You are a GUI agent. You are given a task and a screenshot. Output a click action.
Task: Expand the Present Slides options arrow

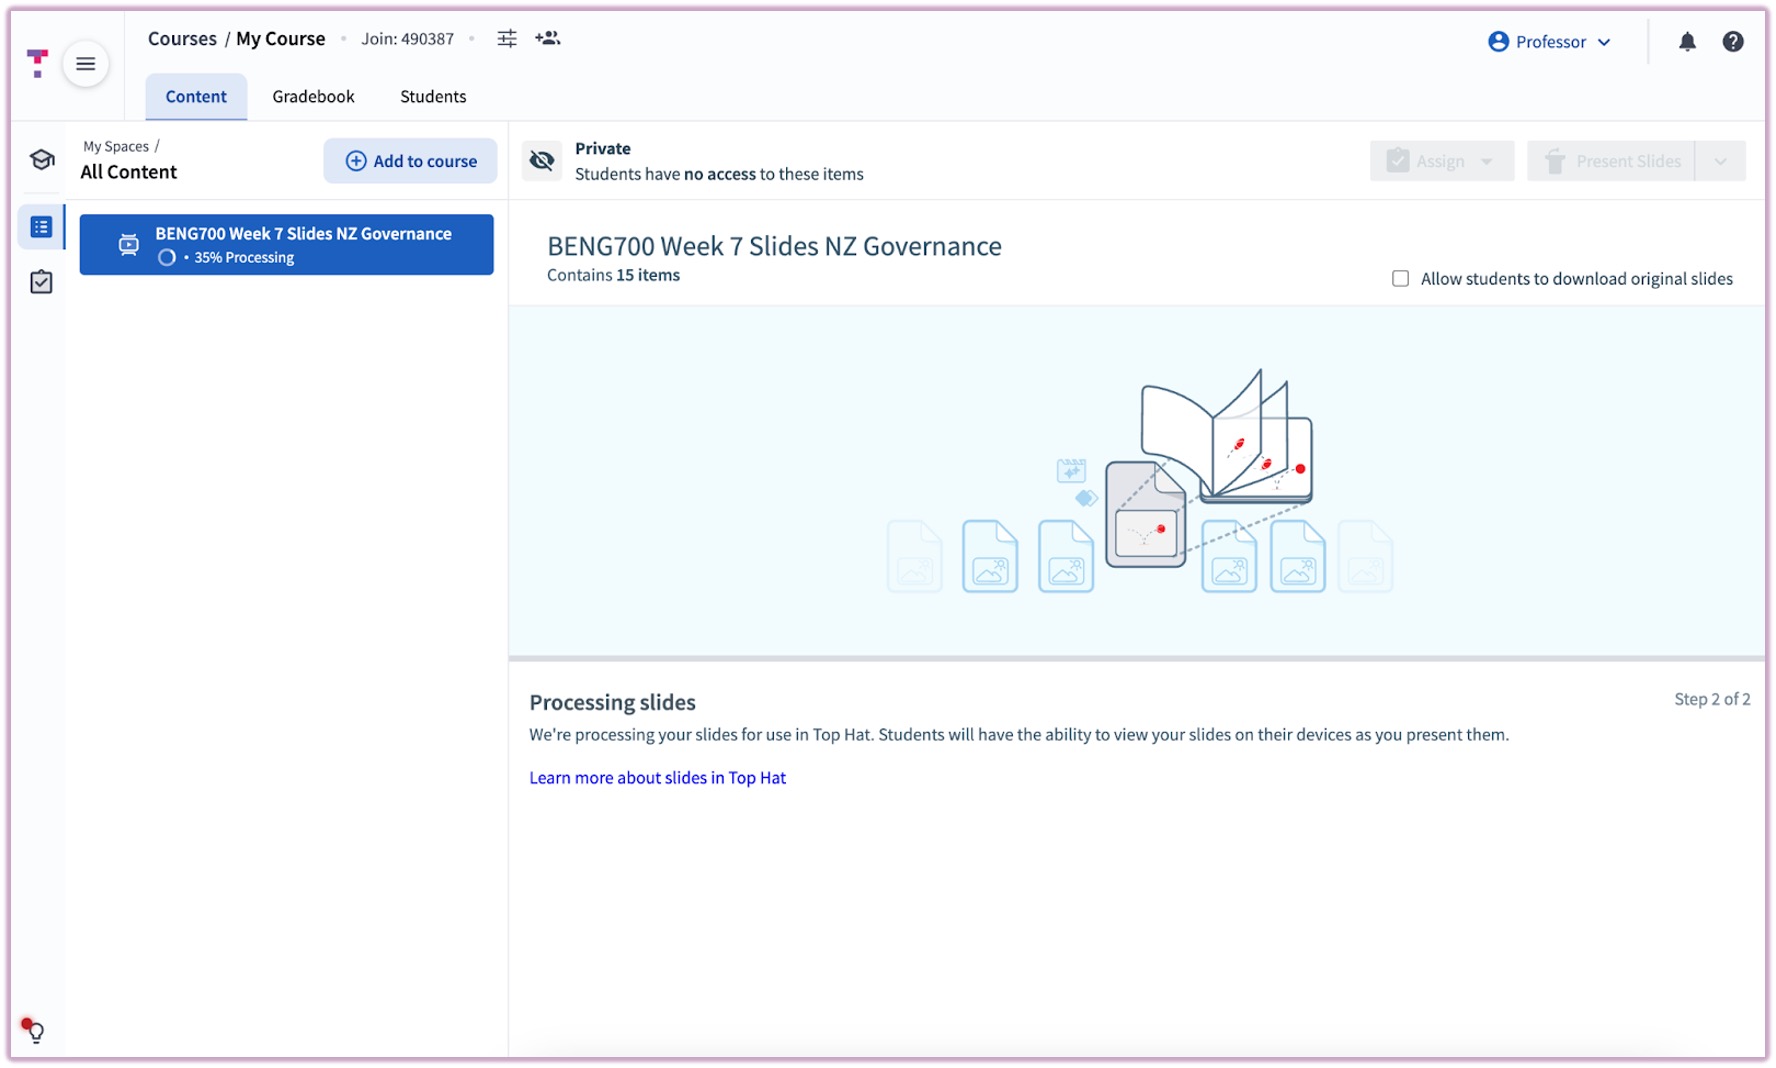1720,161
